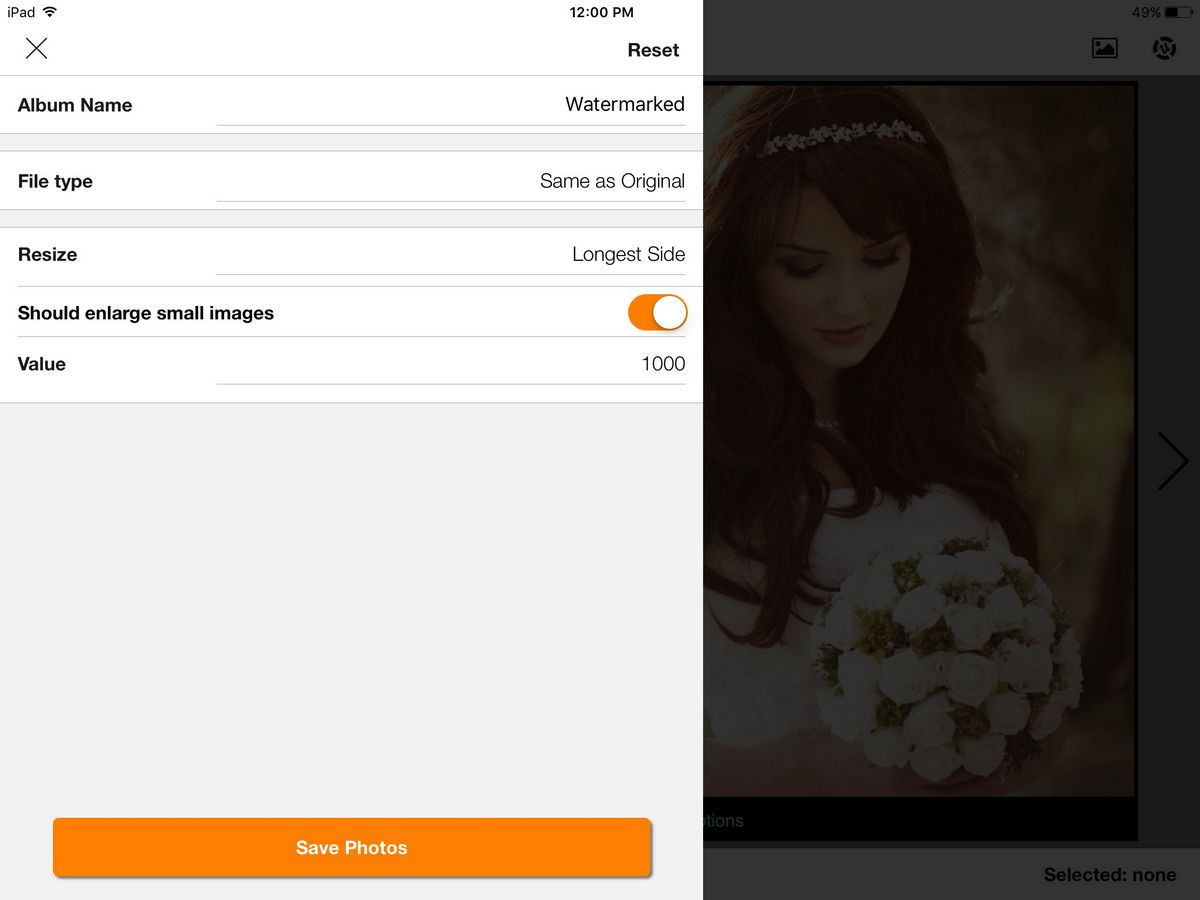
Task: Tap the partially hidden options link
Action: pos(723,821)
